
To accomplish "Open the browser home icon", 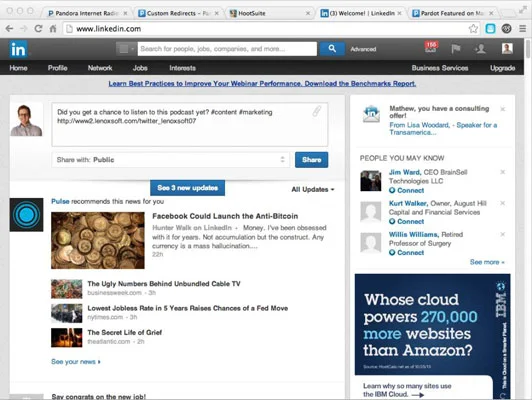I will pos(53,29).
